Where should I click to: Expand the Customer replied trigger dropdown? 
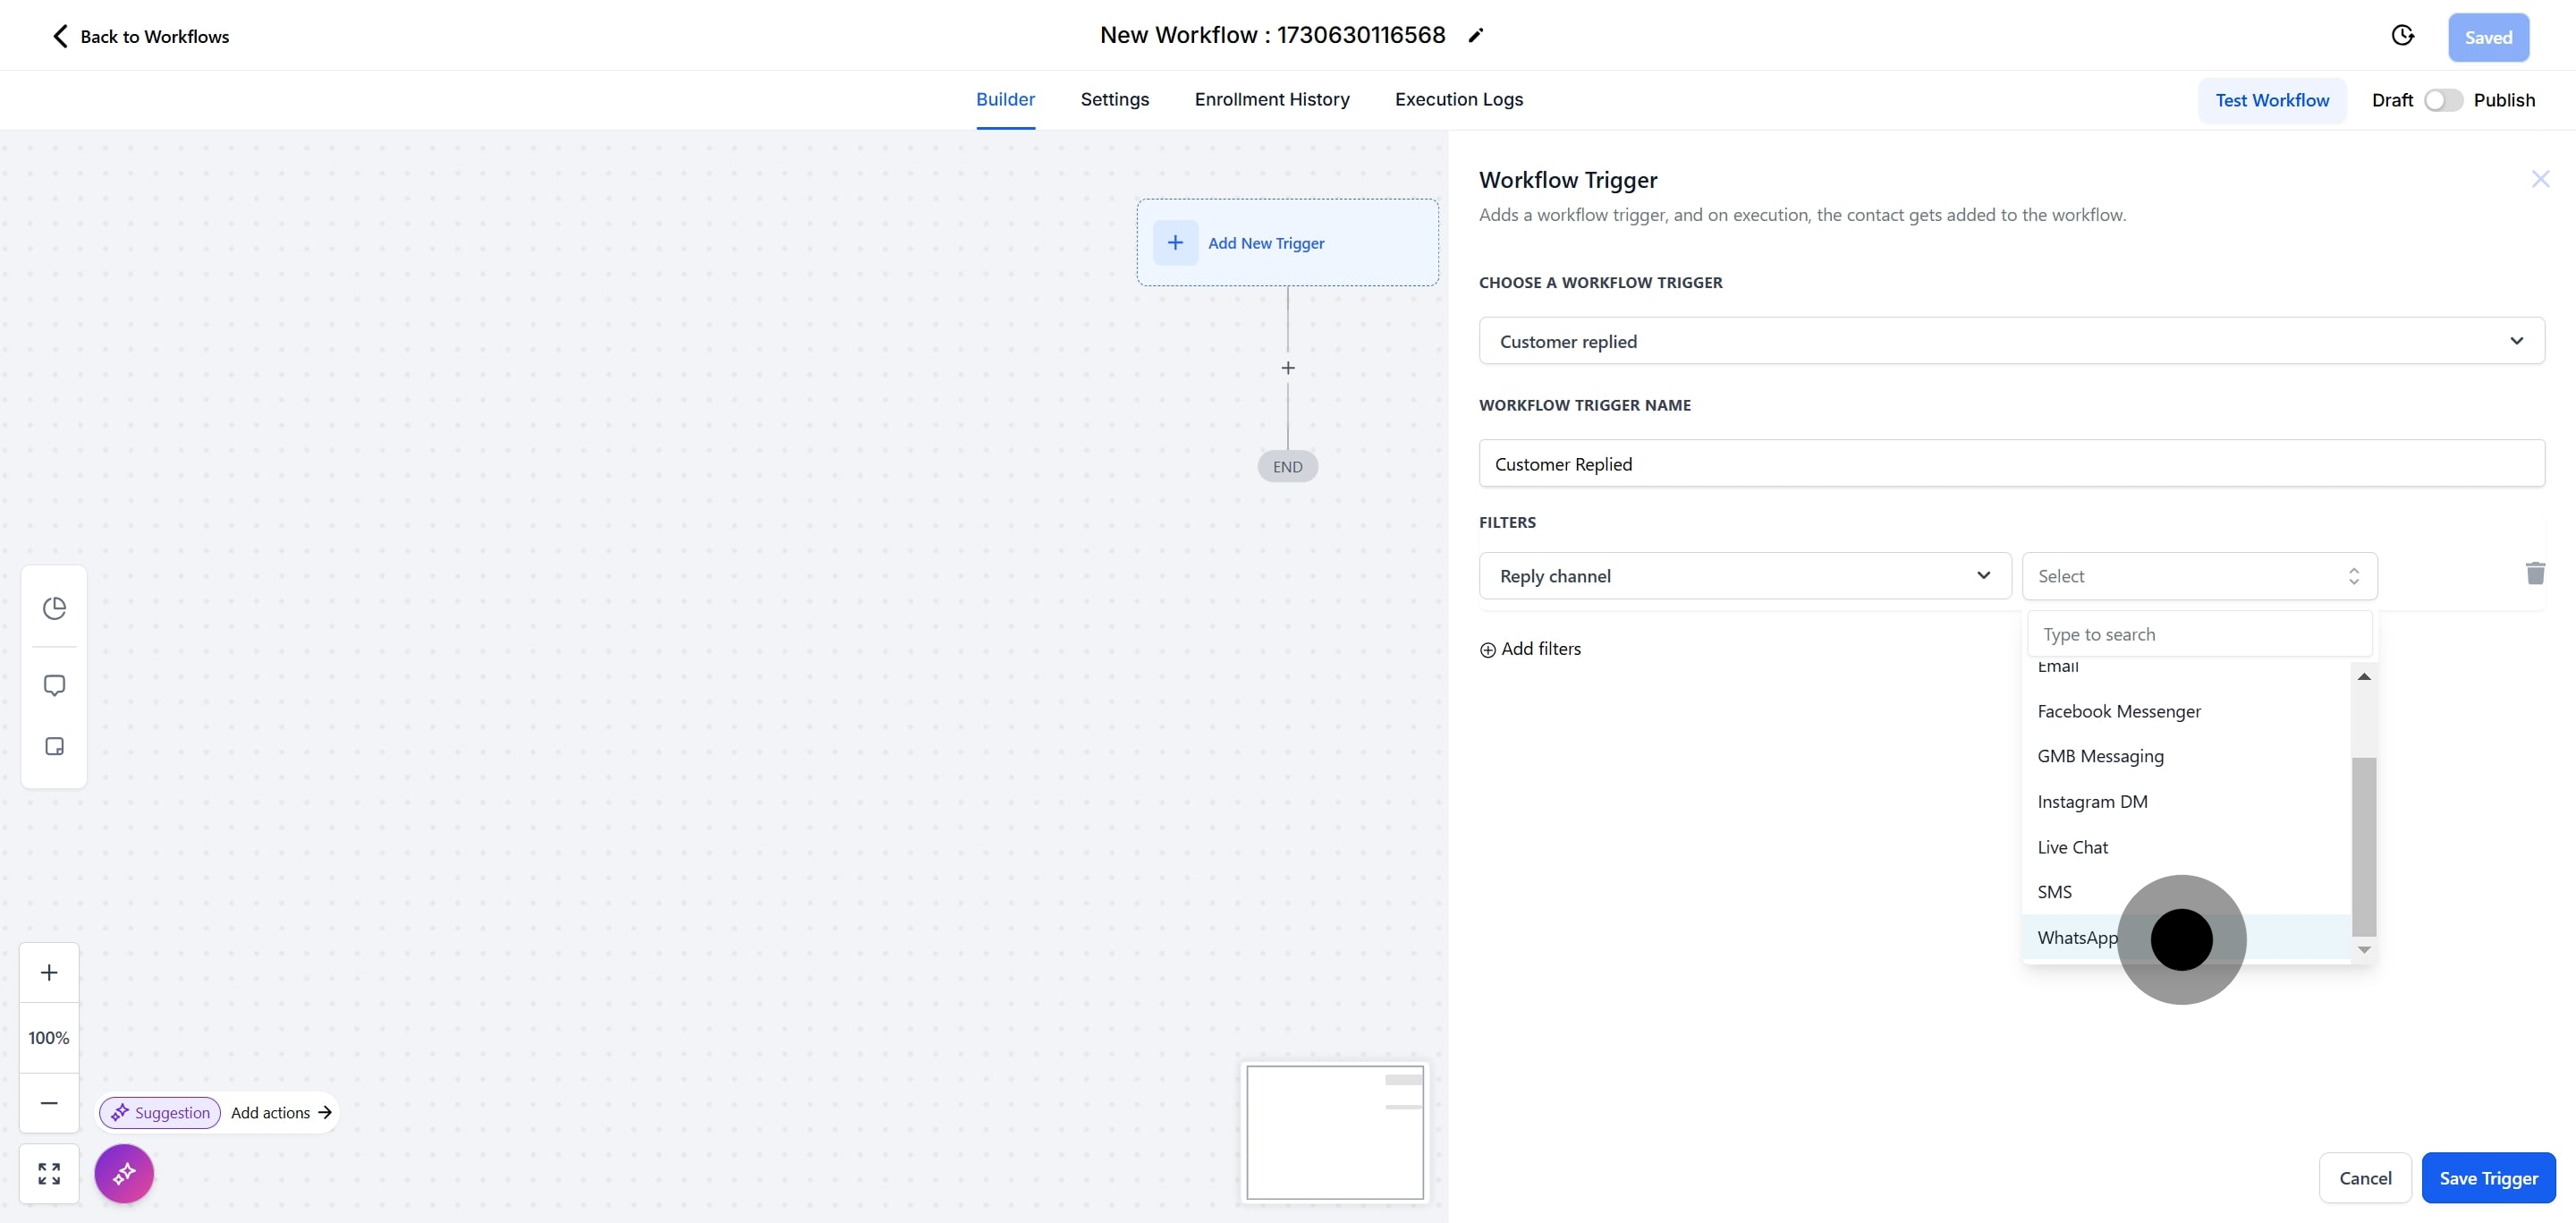point(2010,341)
